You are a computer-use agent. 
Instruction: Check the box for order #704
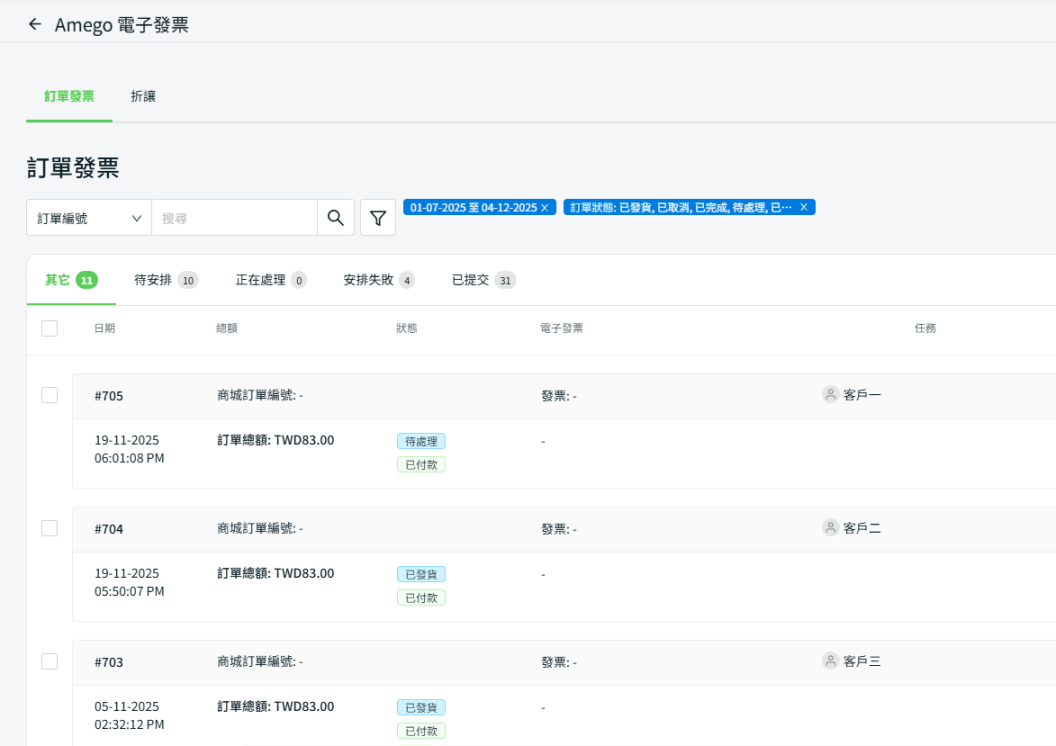pyautogui.click(x=49, y=528)
